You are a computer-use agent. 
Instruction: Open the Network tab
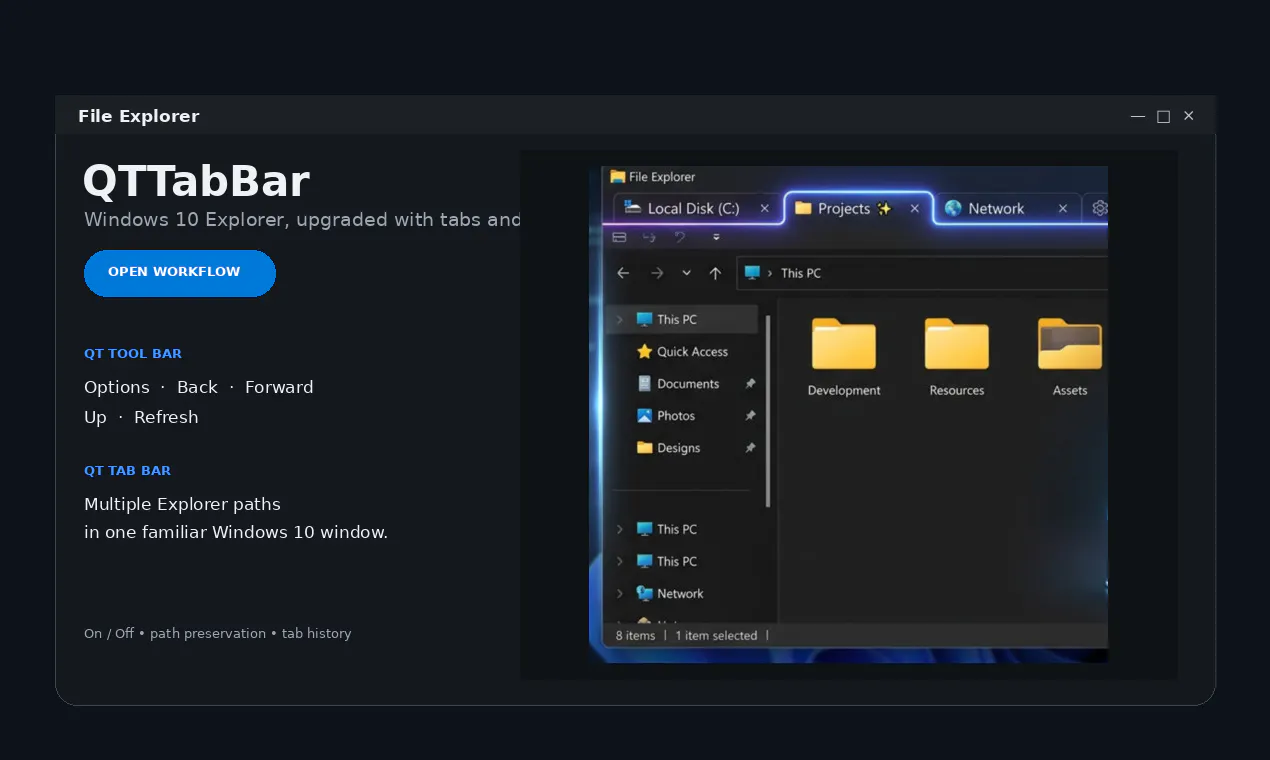click(x=1008, y=208)
